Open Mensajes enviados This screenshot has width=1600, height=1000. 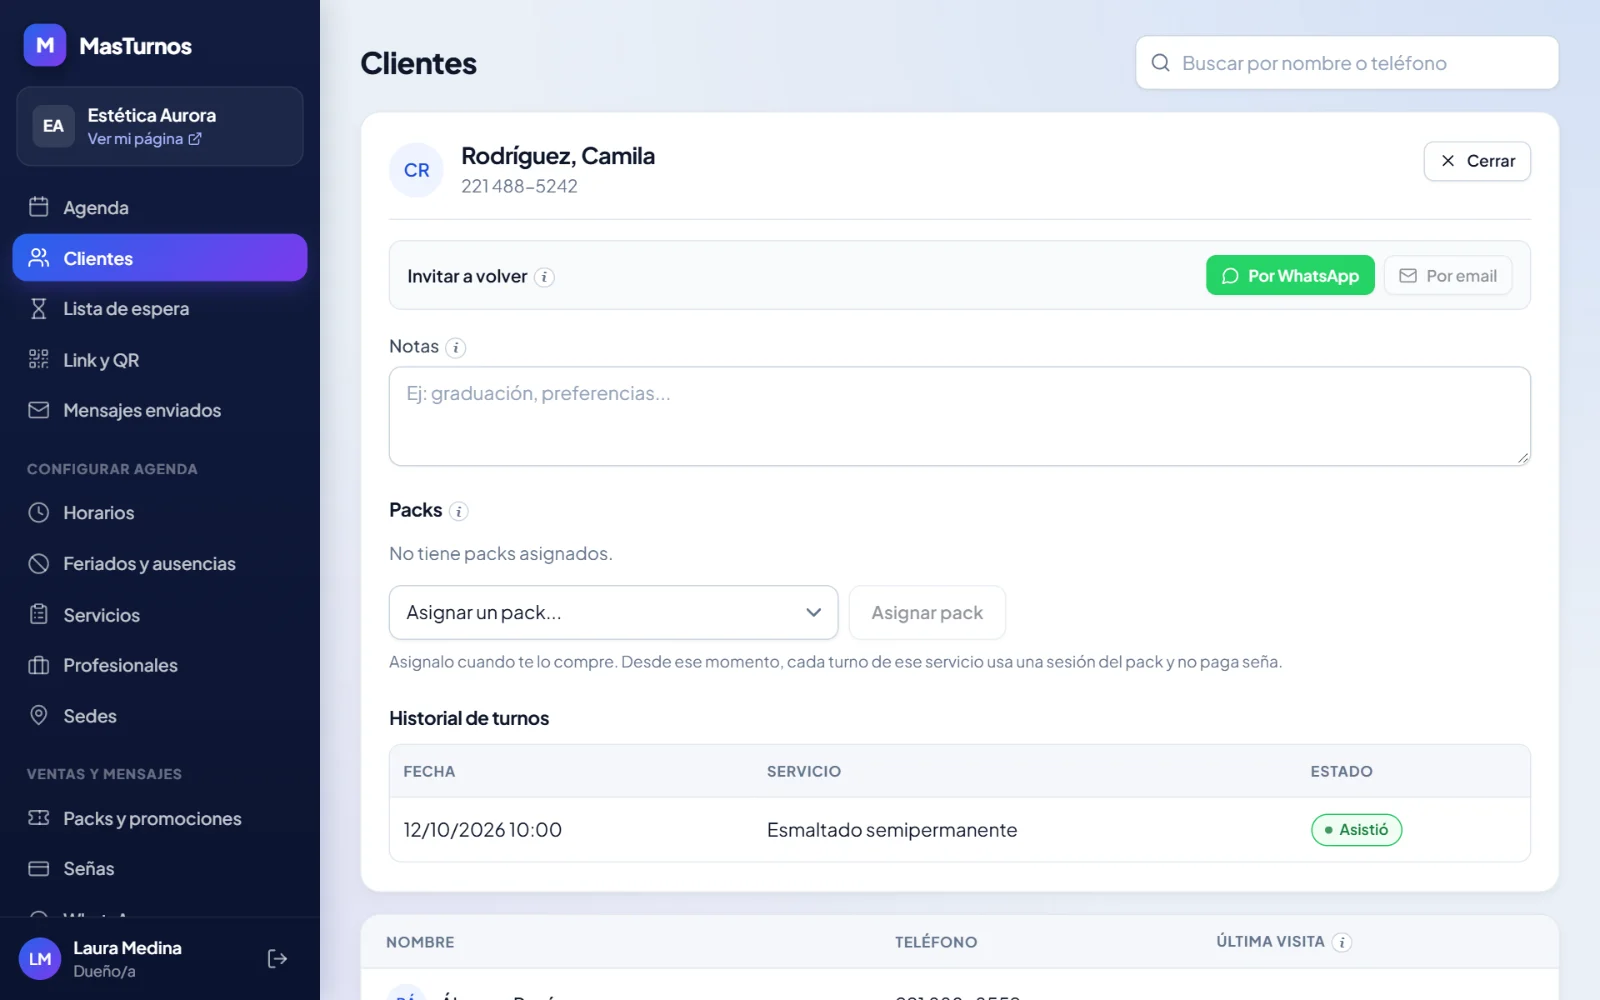coord(160,410)
